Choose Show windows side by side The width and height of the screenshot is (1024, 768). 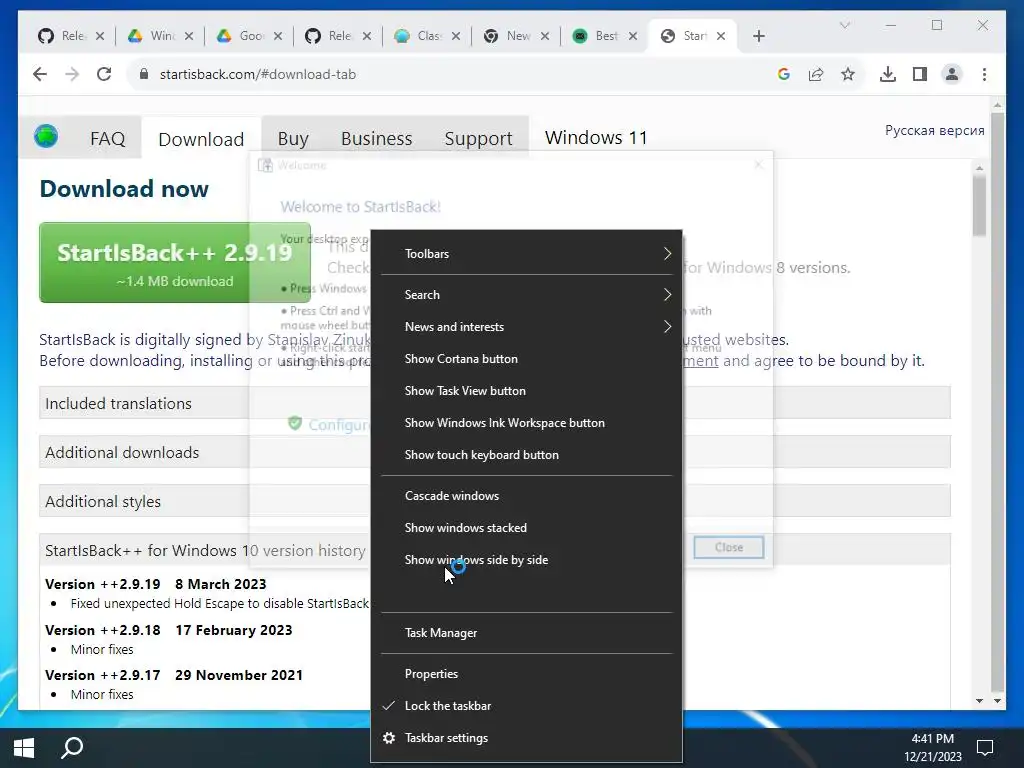pos(526,560)
